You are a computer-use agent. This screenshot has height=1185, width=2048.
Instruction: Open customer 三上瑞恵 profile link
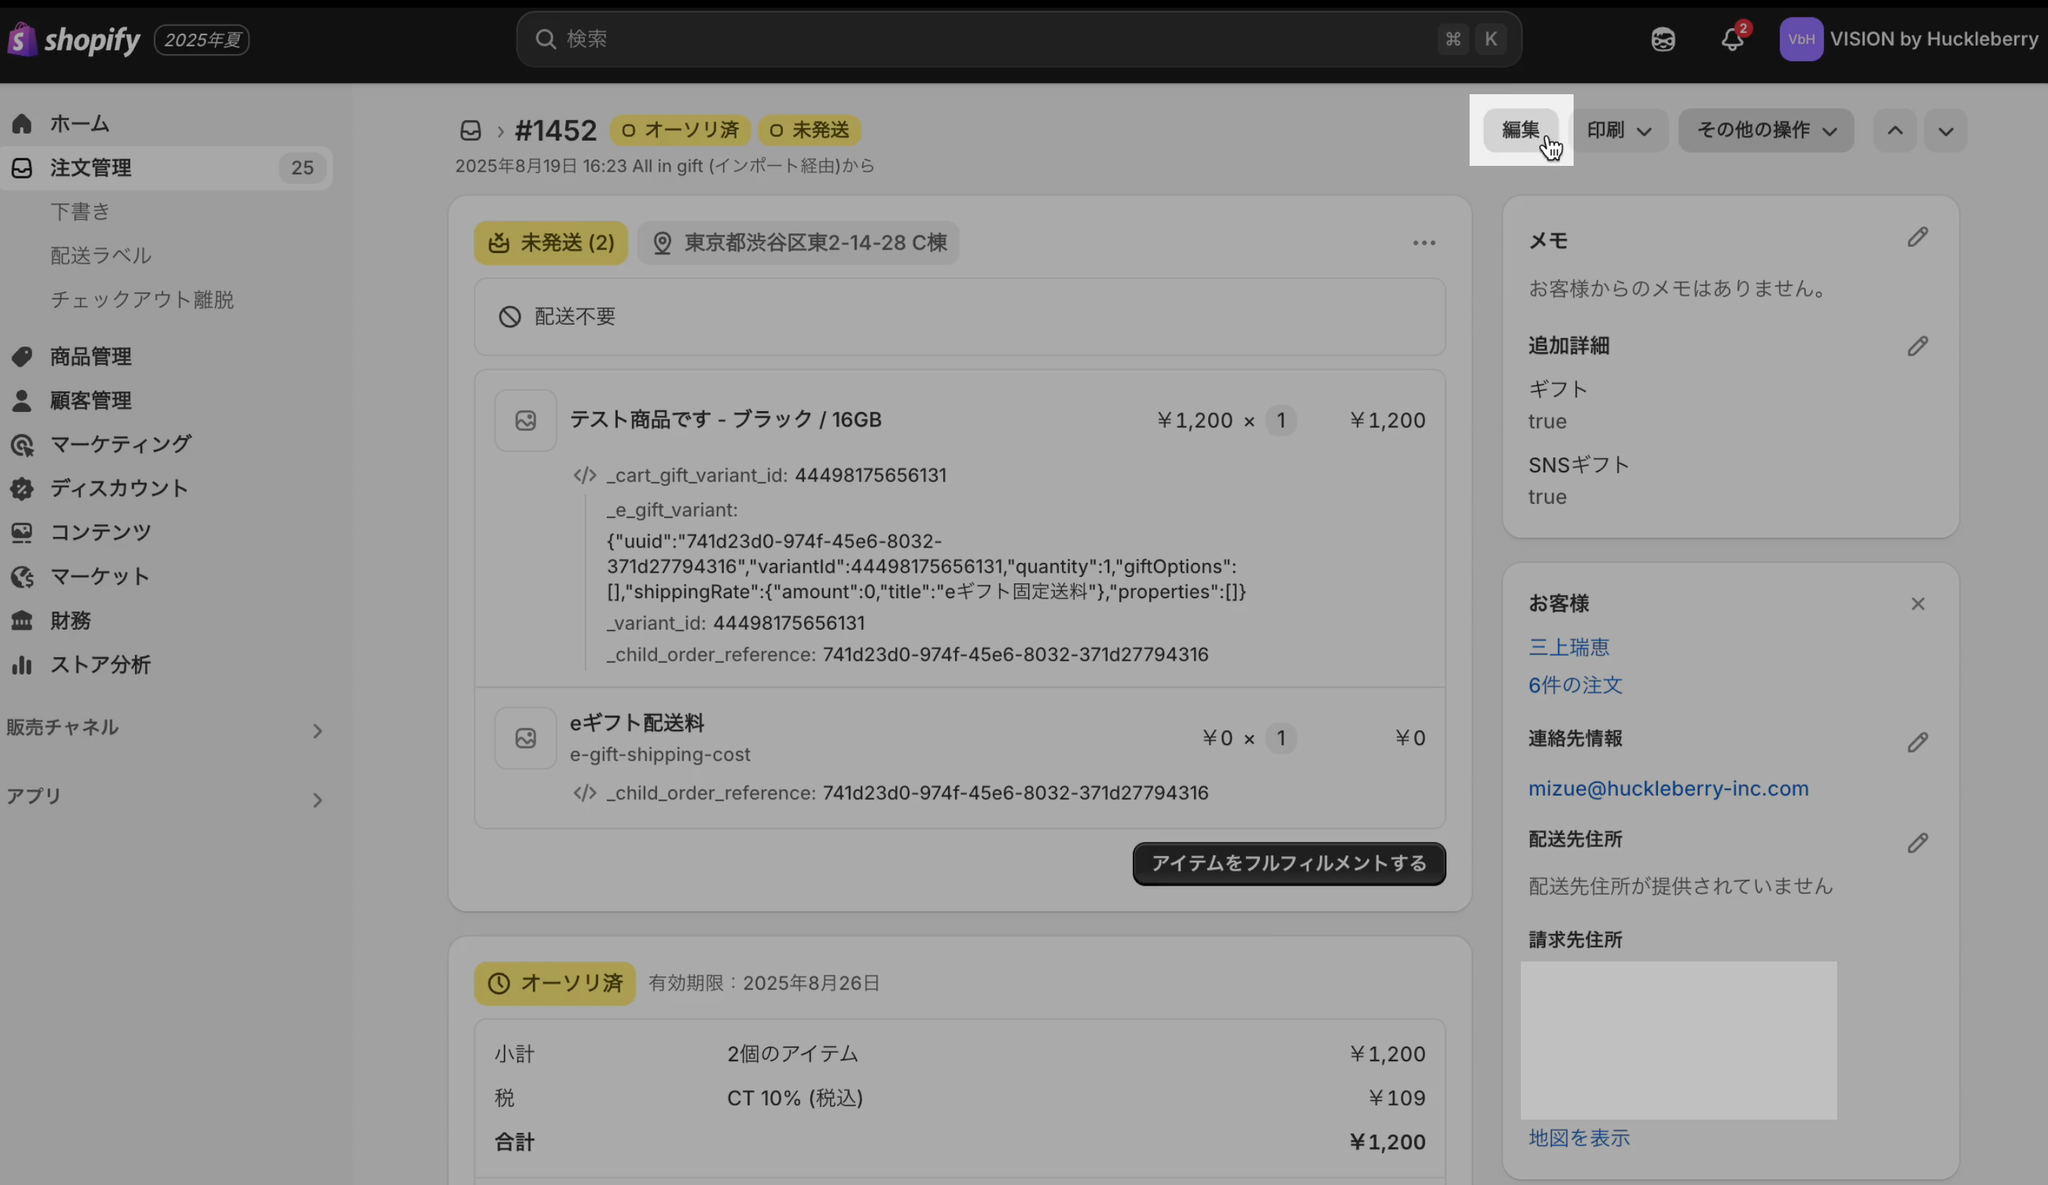pos(1568,647)
